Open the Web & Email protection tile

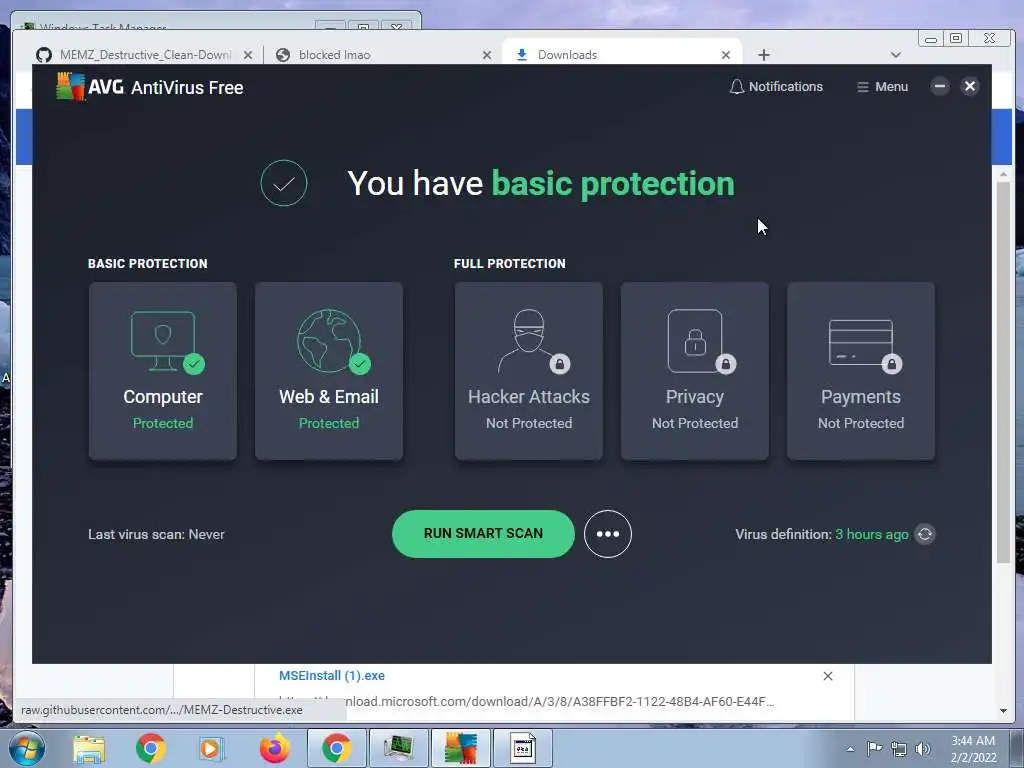click(328, 370)
